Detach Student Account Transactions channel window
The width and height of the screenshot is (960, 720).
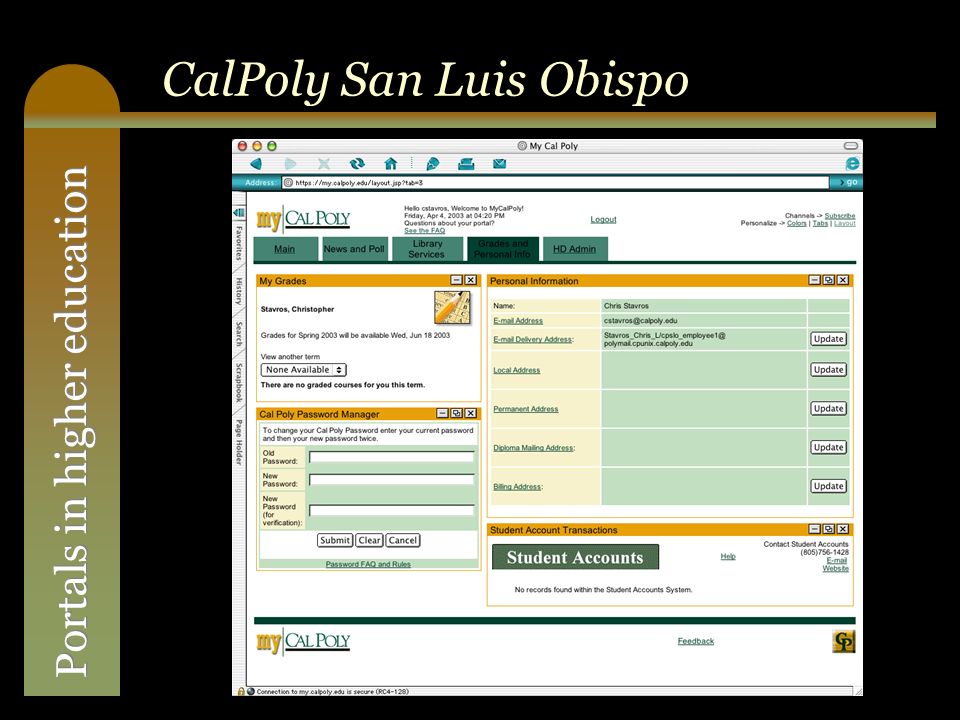828,529
